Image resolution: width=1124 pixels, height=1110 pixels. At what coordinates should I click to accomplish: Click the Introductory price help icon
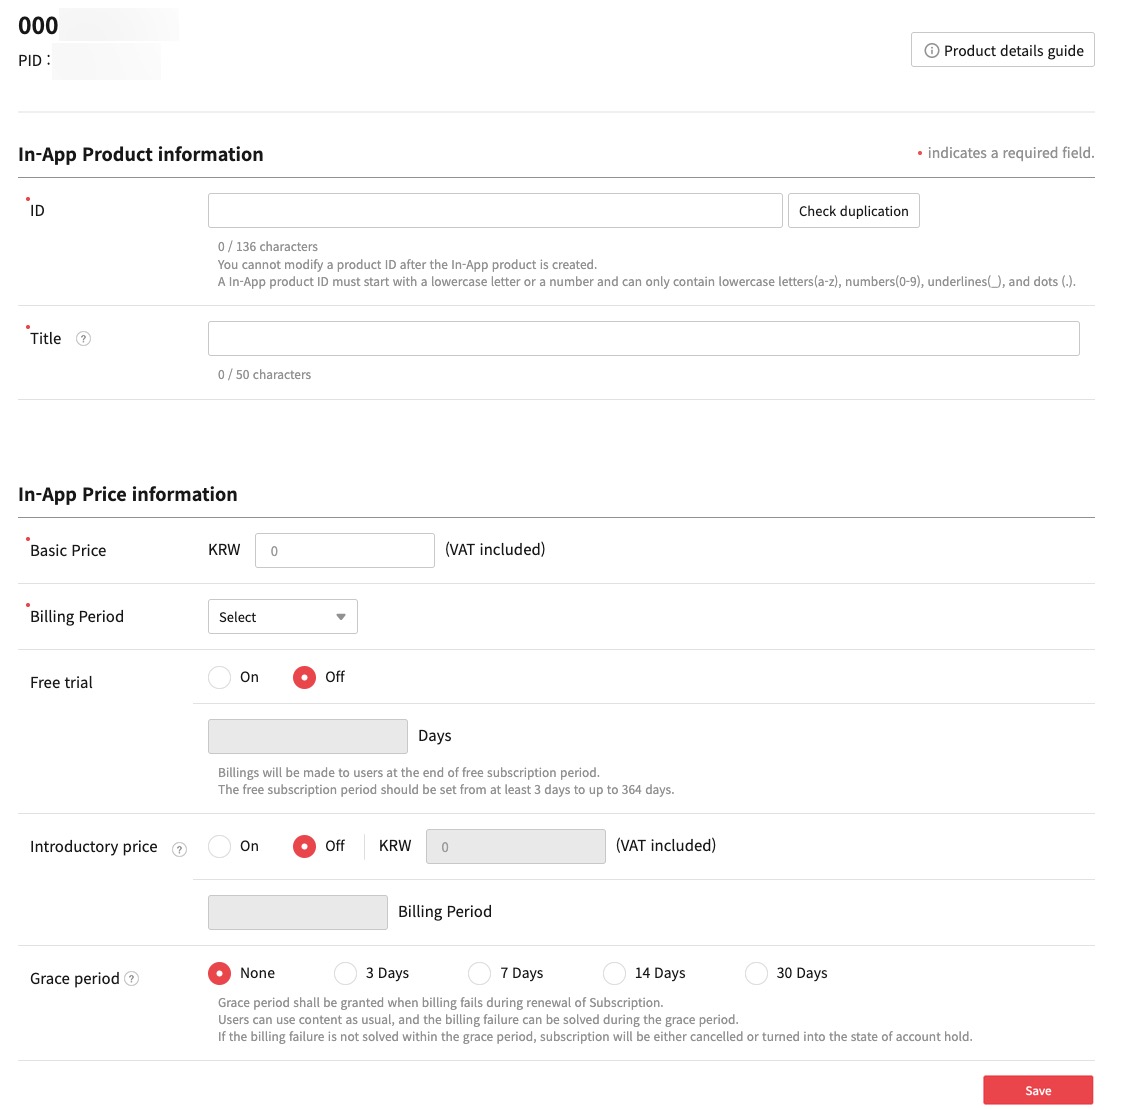pyautogui.click(x=179, y=849)
